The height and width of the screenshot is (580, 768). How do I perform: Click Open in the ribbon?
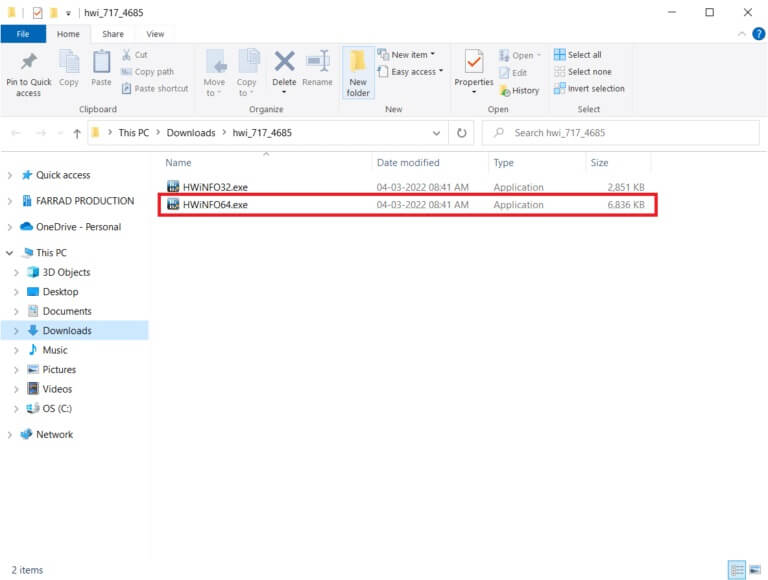click(520, 55)
